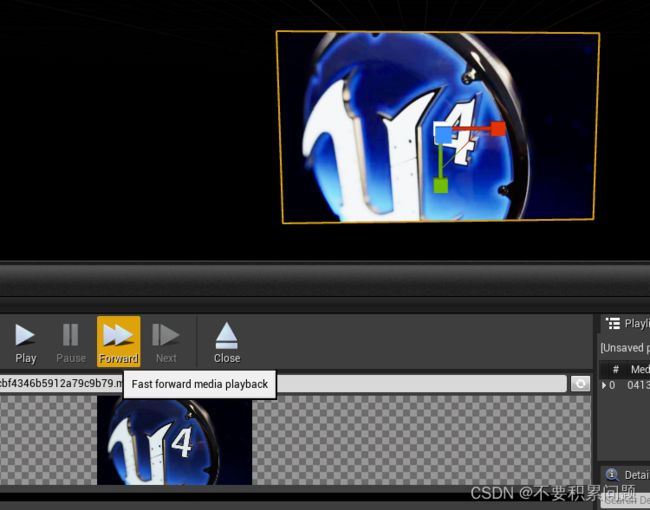The width and height of the screenshot is (650, 510).
Task: Open the Details panel tab
Action: [x=628, y=475]
